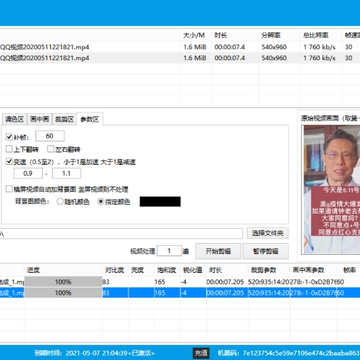Viewport: 360px width, 360px height.
Task: Open the 画中画 tab
Action: tap(40, 119)
